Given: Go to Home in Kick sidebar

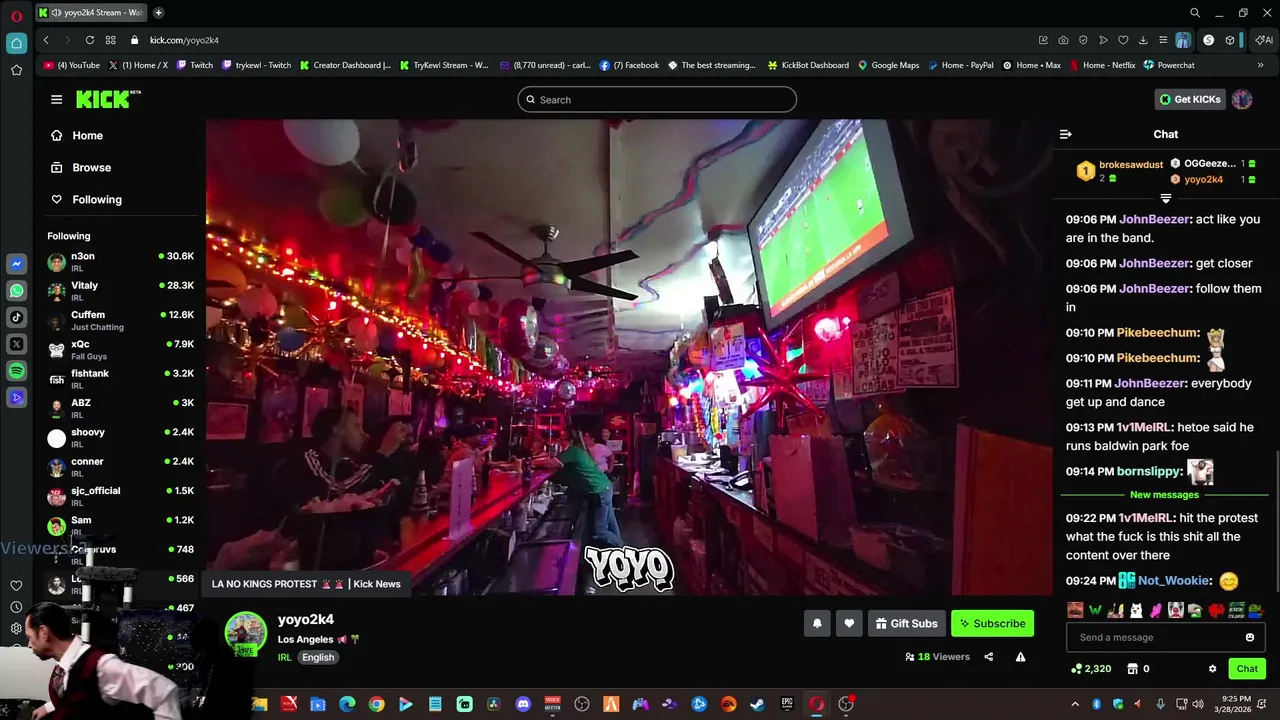Looking at the screenshot, I should [77, 135].
